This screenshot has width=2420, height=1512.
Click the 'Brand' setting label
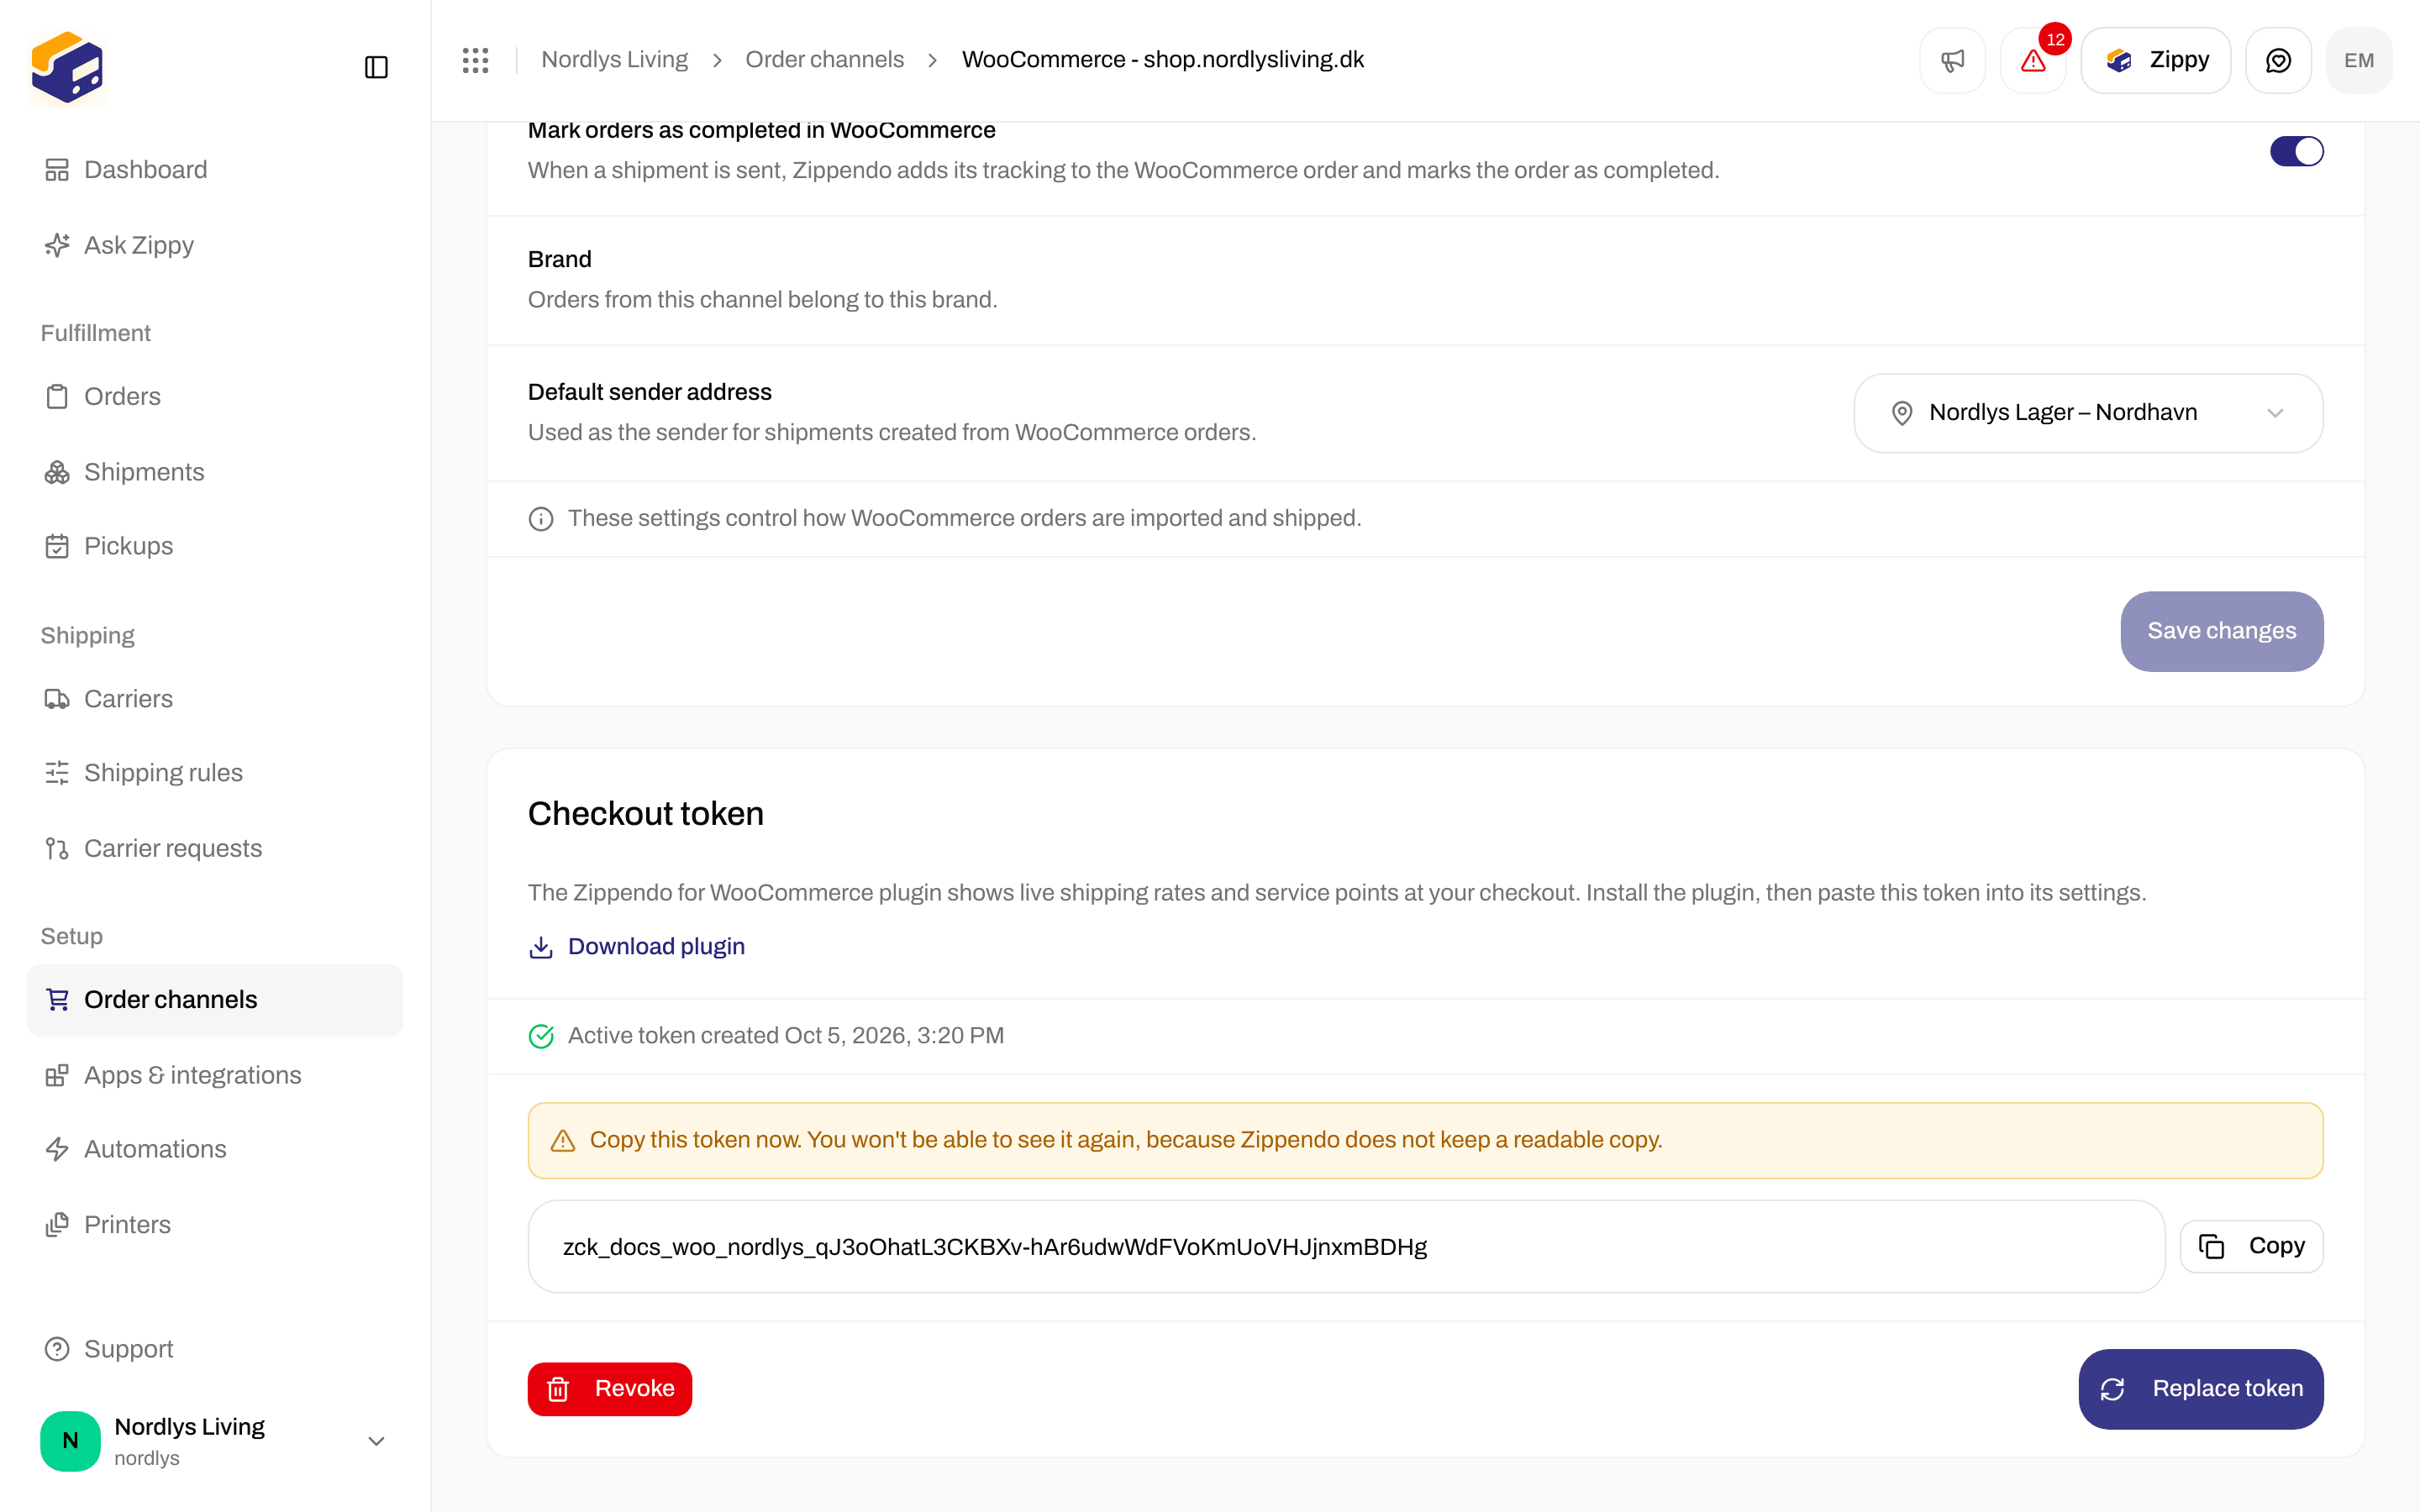560,260
